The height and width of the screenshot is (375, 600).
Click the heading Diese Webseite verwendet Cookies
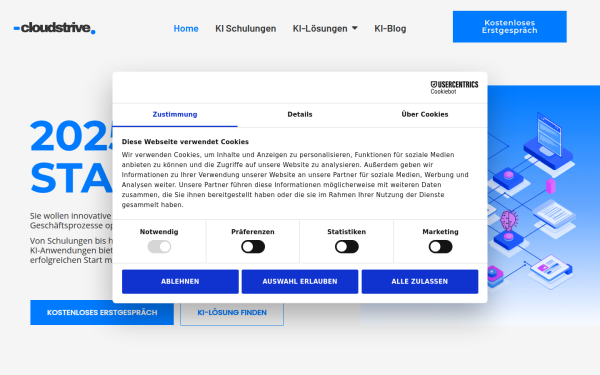click(x=185, y=142)
